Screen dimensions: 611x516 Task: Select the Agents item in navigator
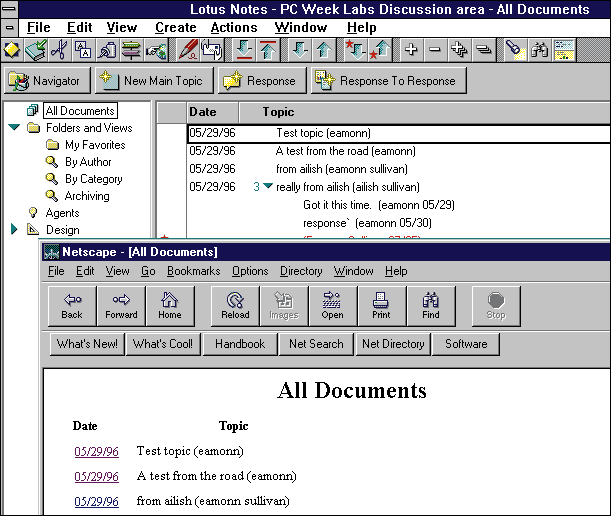point(62,213)
